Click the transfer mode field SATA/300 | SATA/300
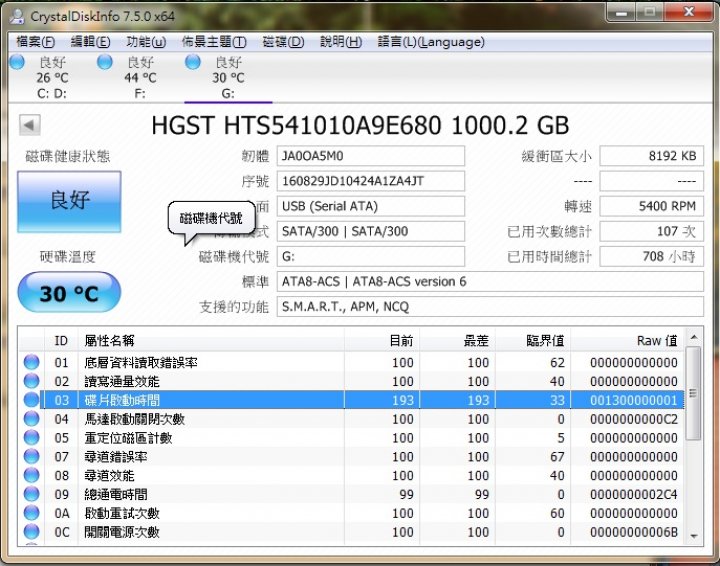This screenshot has height=566, width=720. click(x=371, y=231)
